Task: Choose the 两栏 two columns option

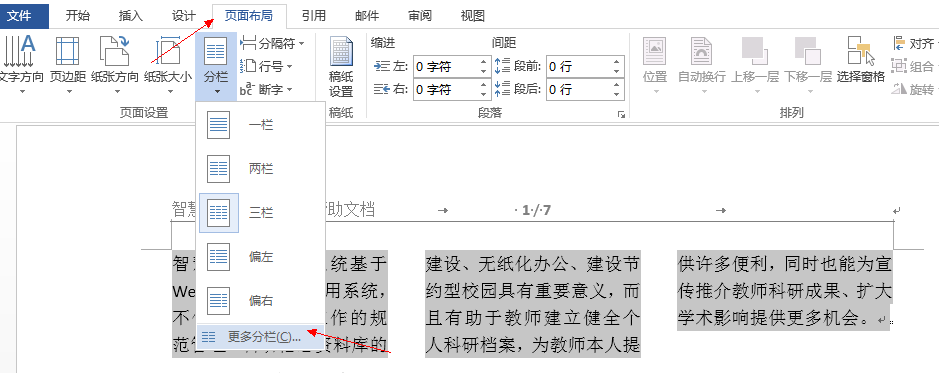Action: point(261,169)
